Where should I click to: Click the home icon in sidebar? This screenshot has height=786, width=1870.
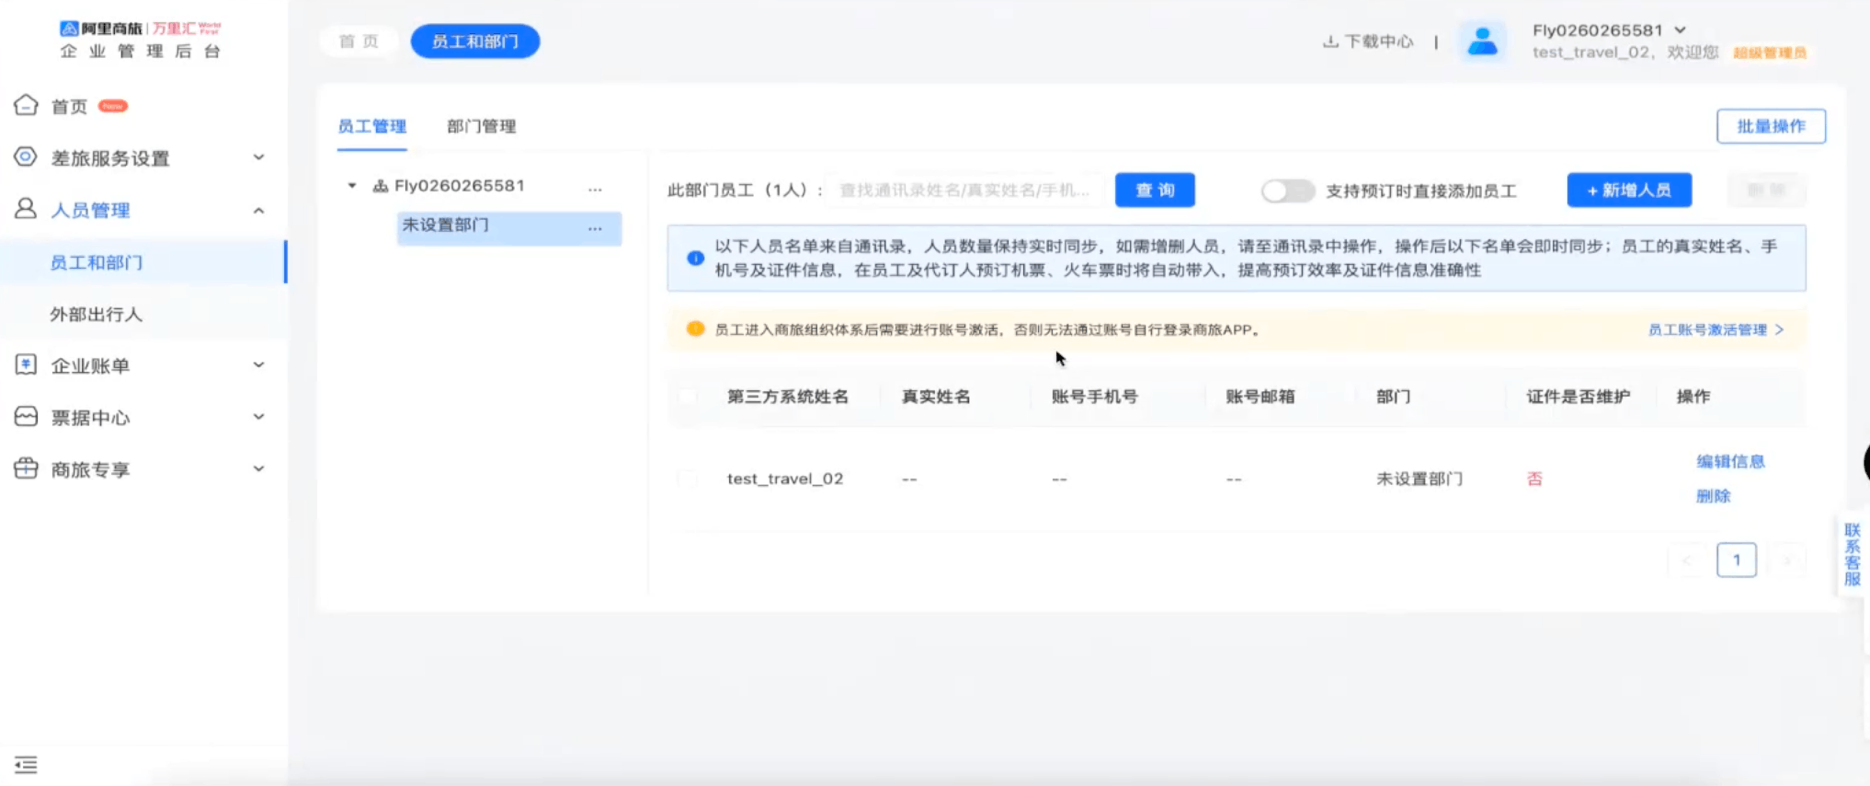pyautogui.click(x=26, y=105)
